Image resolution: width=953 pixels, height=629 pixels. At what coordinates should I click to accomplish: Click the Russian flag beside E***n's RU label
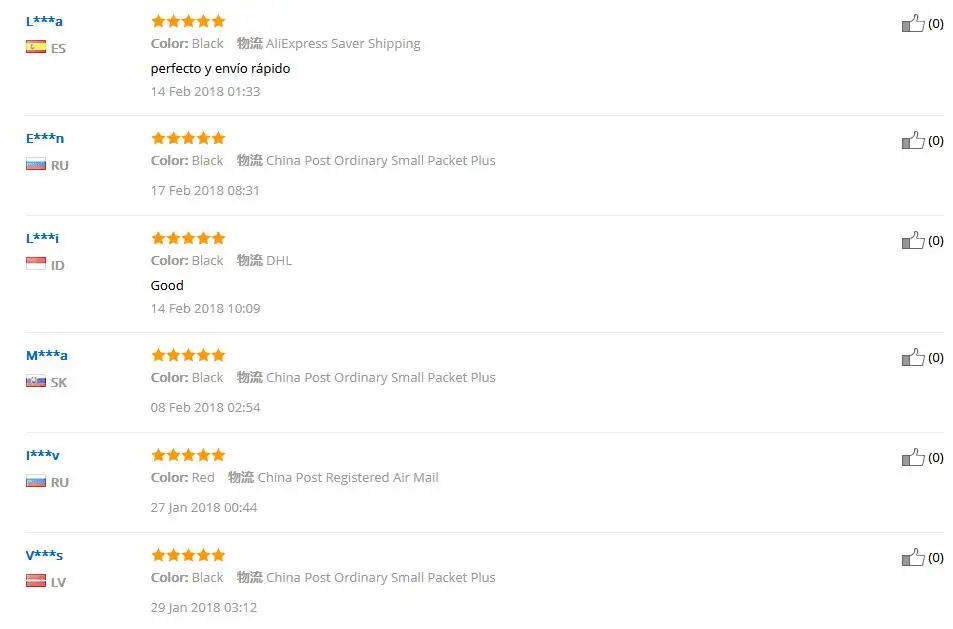[x=36, y=164]
